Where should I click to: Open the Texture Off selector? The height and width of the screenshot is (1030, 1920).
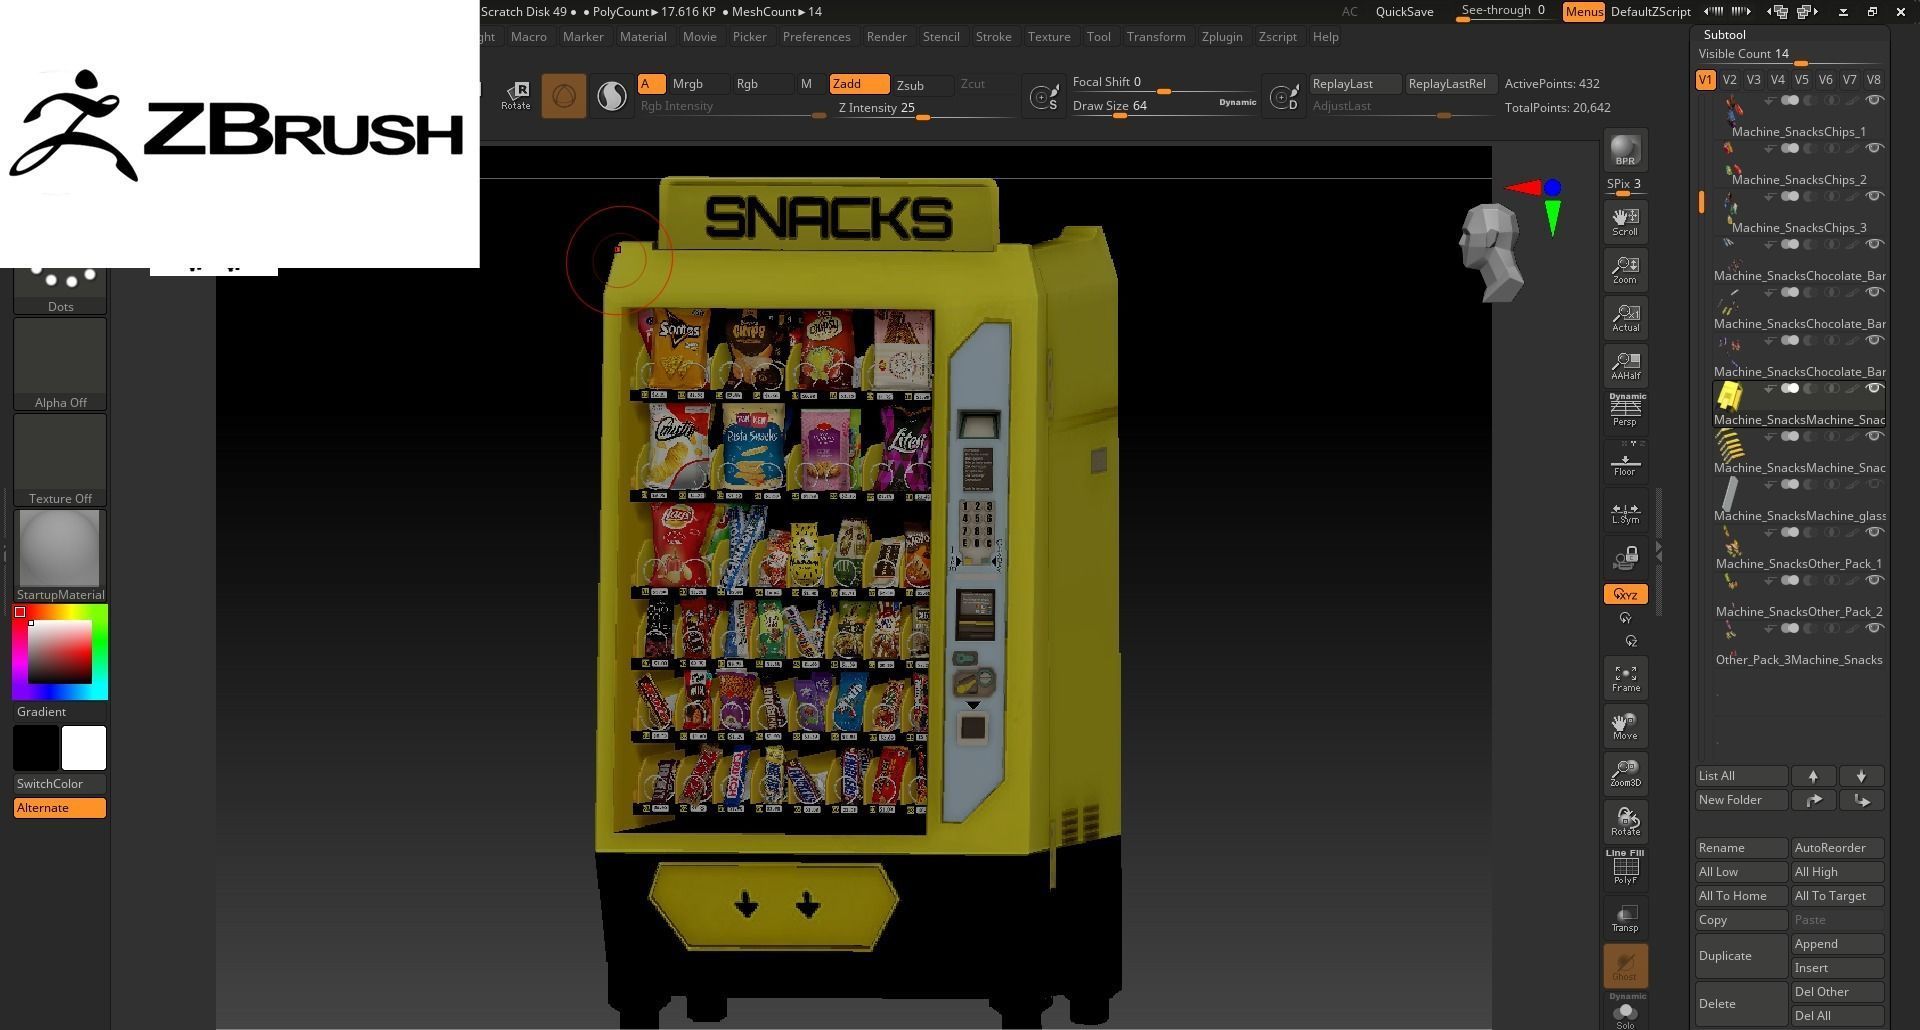[60, 460]
